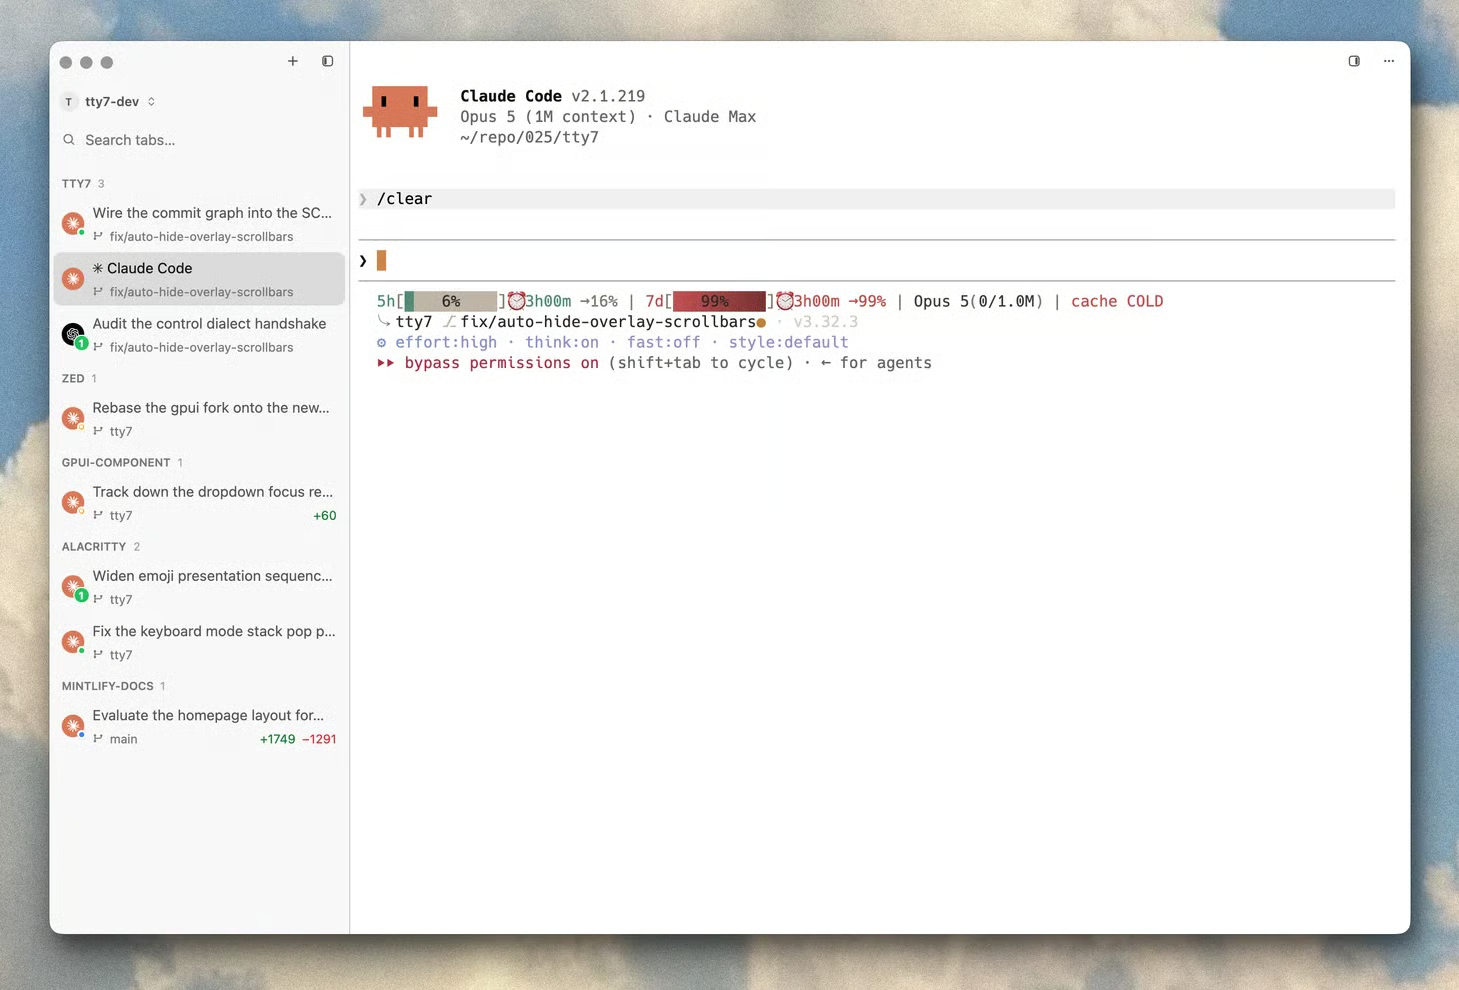Click the agent icon beside 'Evaluate the homepage layout'

[x=73, y=726]
